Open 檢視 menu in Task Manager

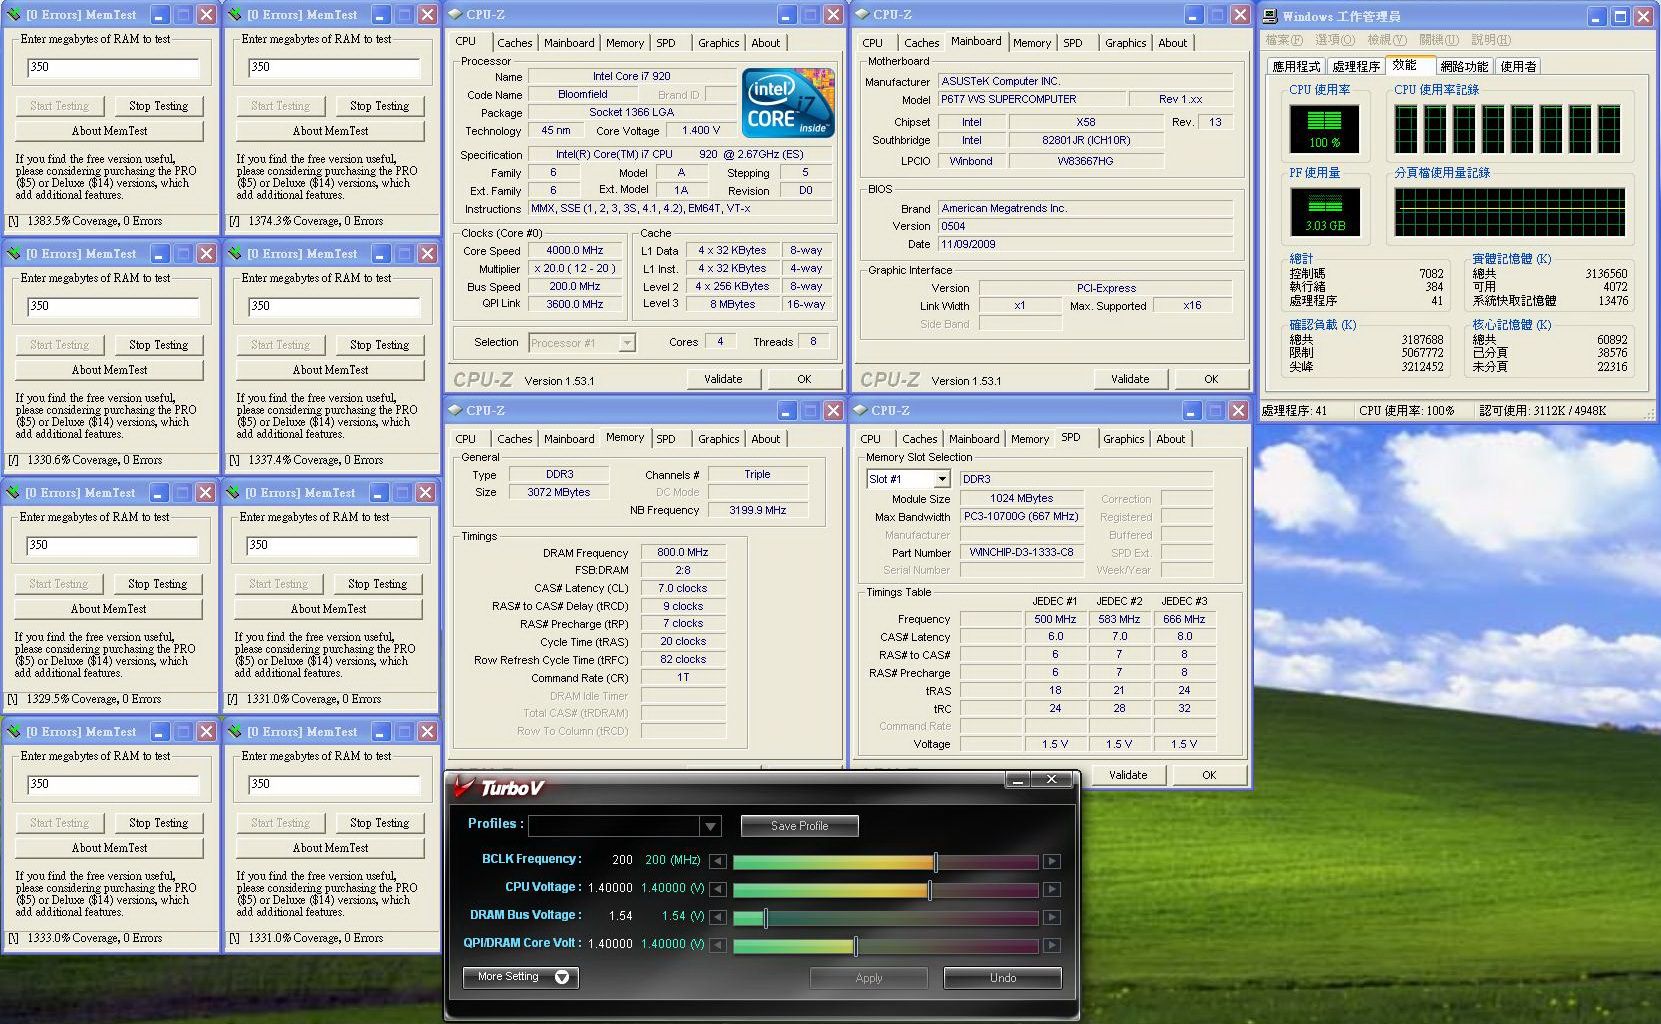pyautogui.click(x=1387, y=40)
